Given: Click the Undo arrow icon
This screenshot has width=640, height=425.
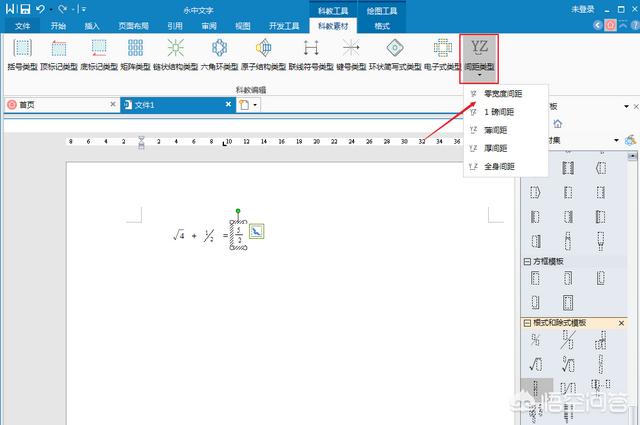Looking at the screenshot, I should tap(40, 9).
